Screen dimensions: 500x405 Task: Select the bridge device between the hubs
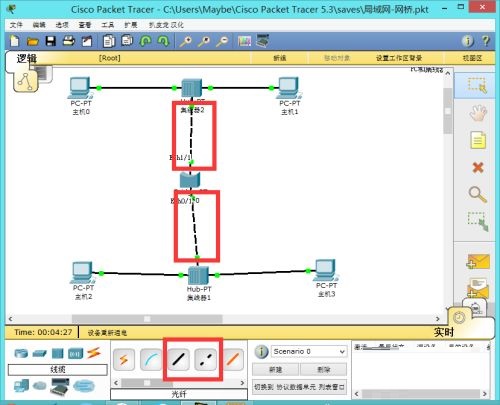190,180
